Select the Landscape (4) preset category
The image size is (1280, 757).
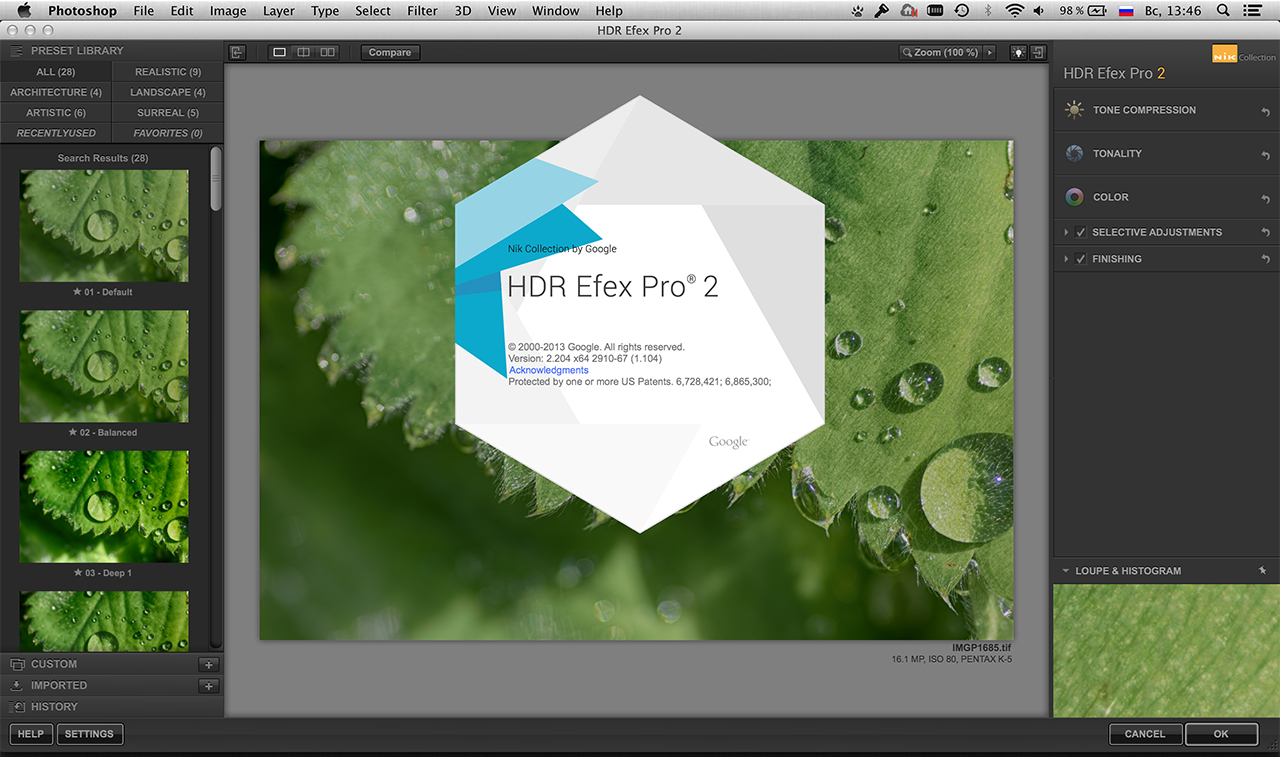168,92
